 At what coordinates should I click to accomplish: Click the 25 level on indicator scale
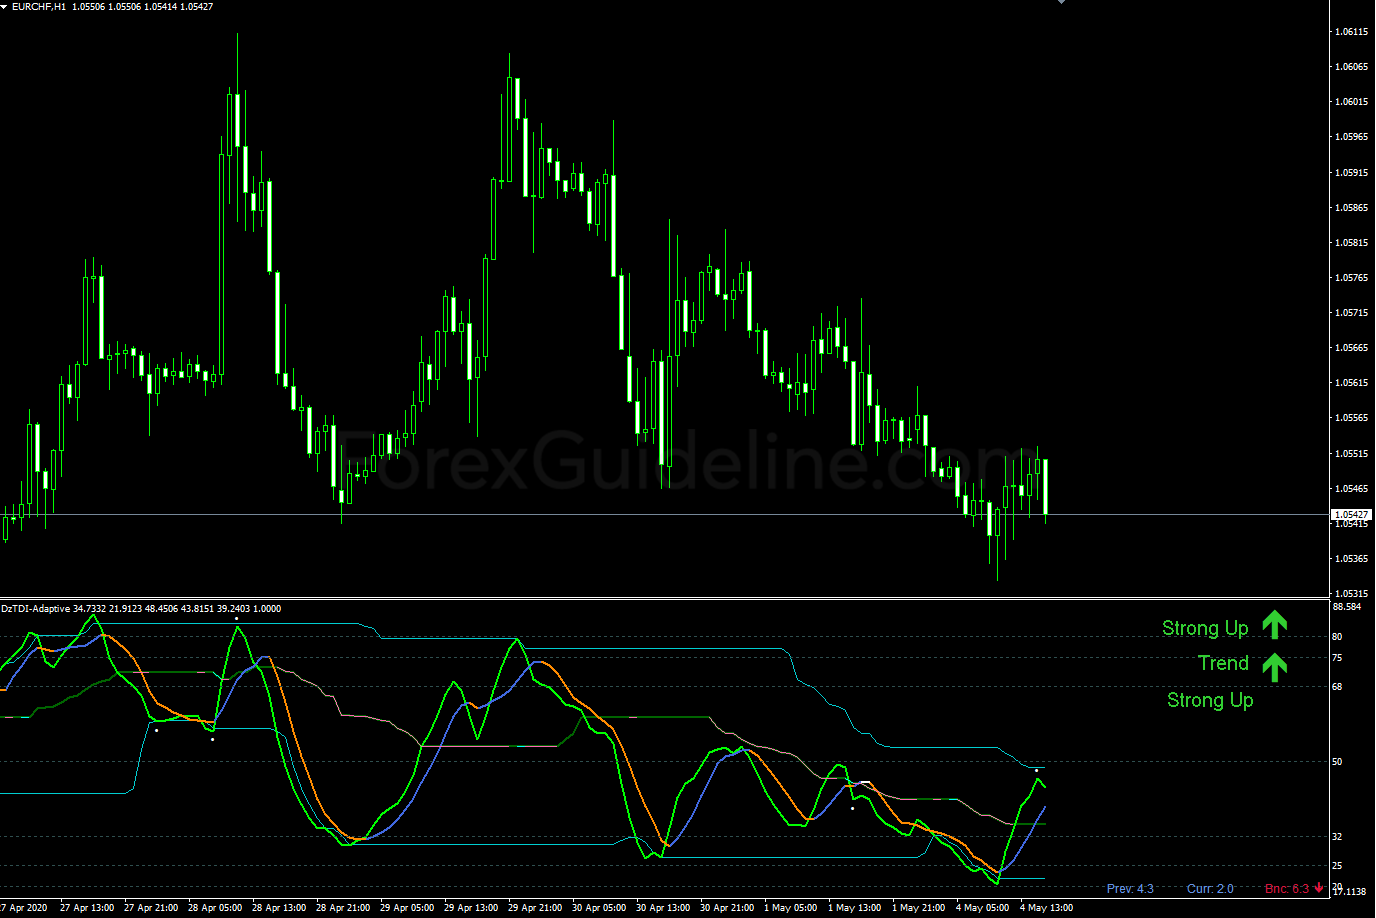coord(1338,866)
